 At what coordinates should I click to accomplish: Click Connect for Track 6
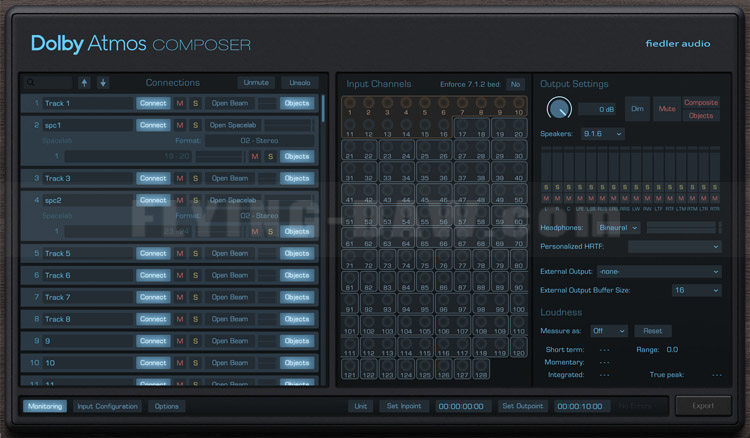tap(153, 275)
